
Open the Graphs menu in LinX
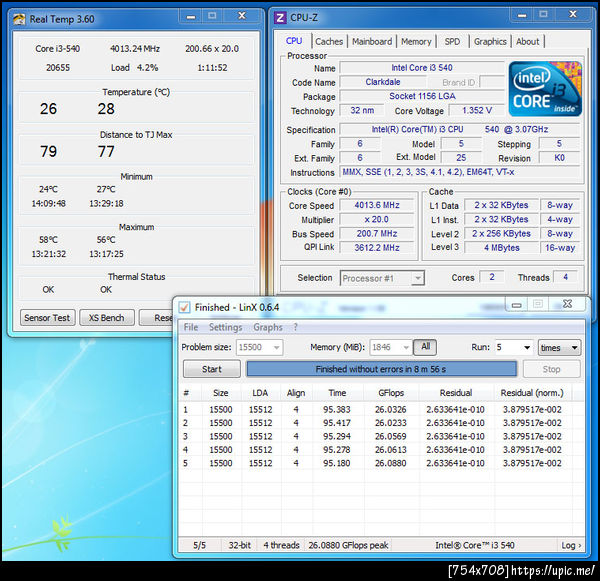268,327
